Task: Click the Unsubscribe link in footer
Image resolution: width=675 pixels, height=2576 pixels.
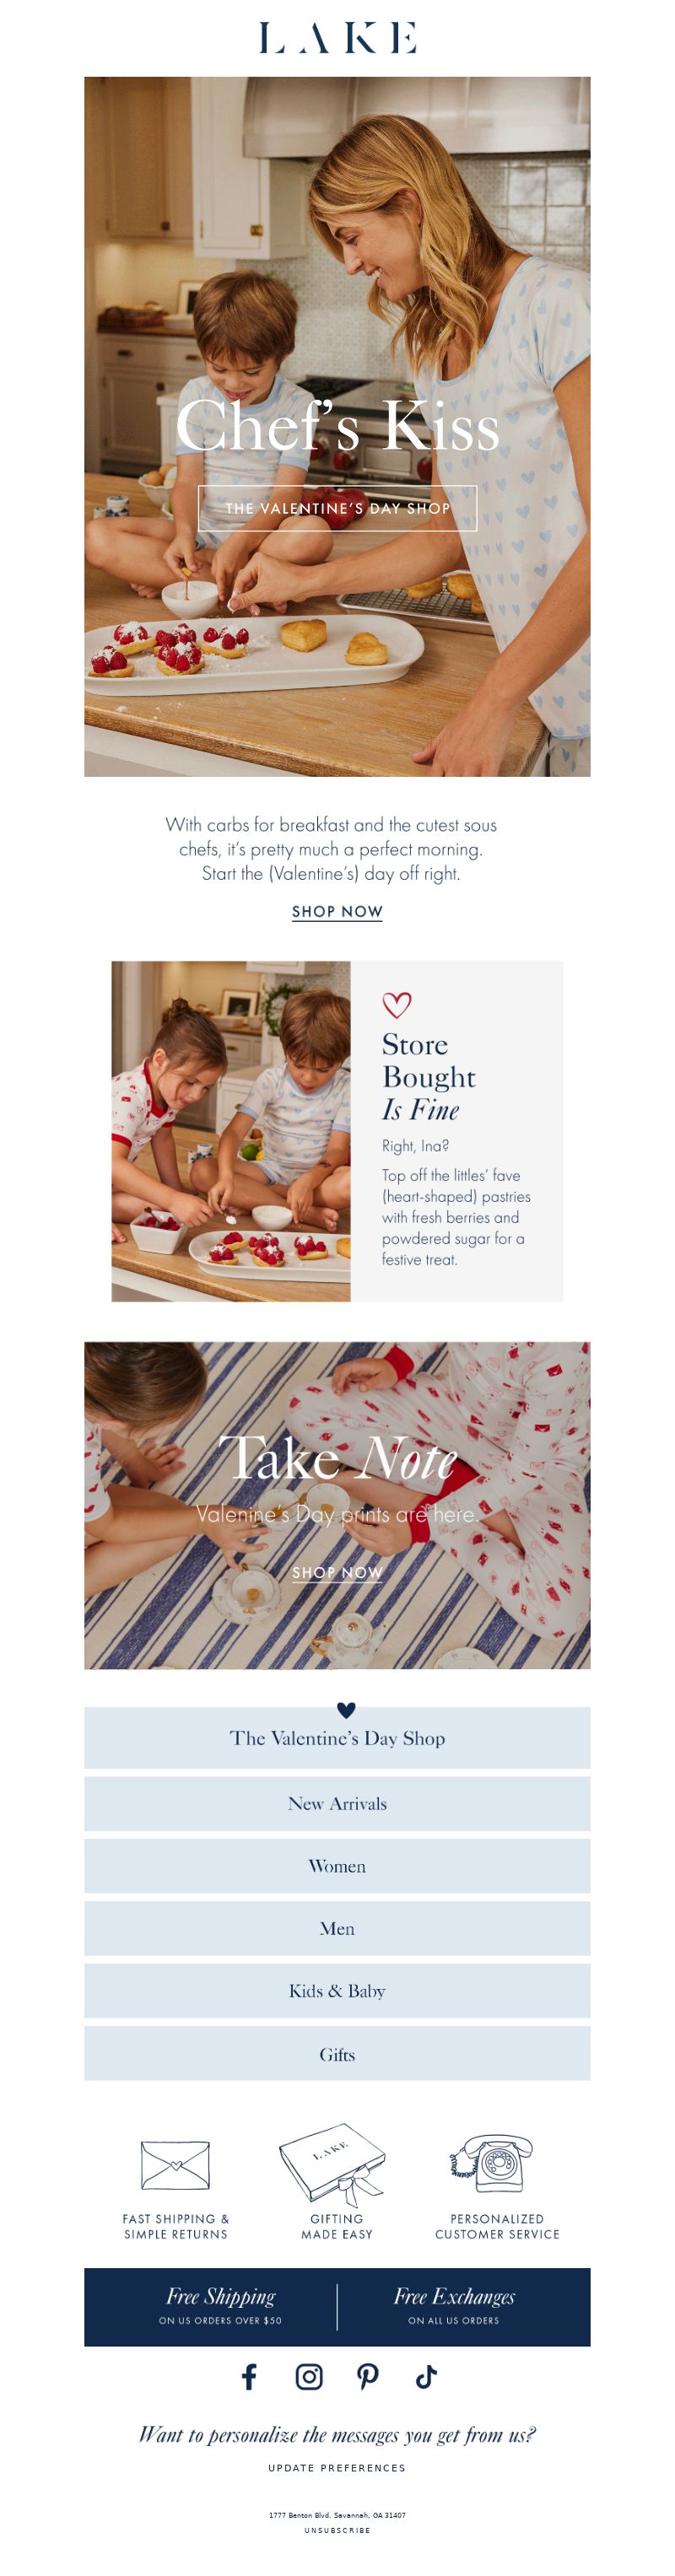Action: point(337,2530)
